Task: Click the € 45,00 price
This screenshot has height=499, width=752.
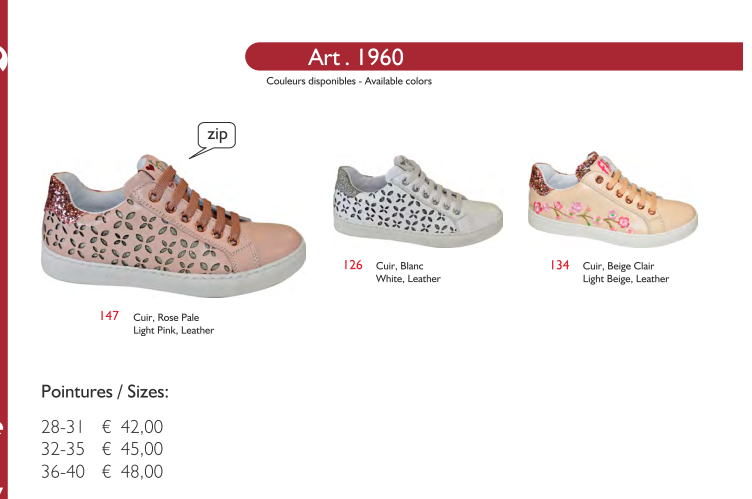Action: click(132, 449)
